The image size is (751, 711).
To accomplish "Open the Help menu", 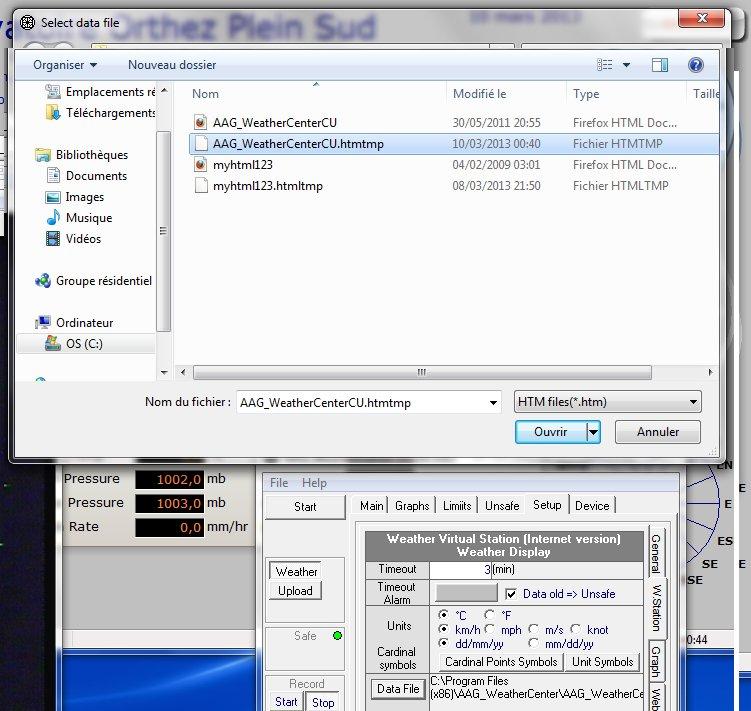I will 314,483.
